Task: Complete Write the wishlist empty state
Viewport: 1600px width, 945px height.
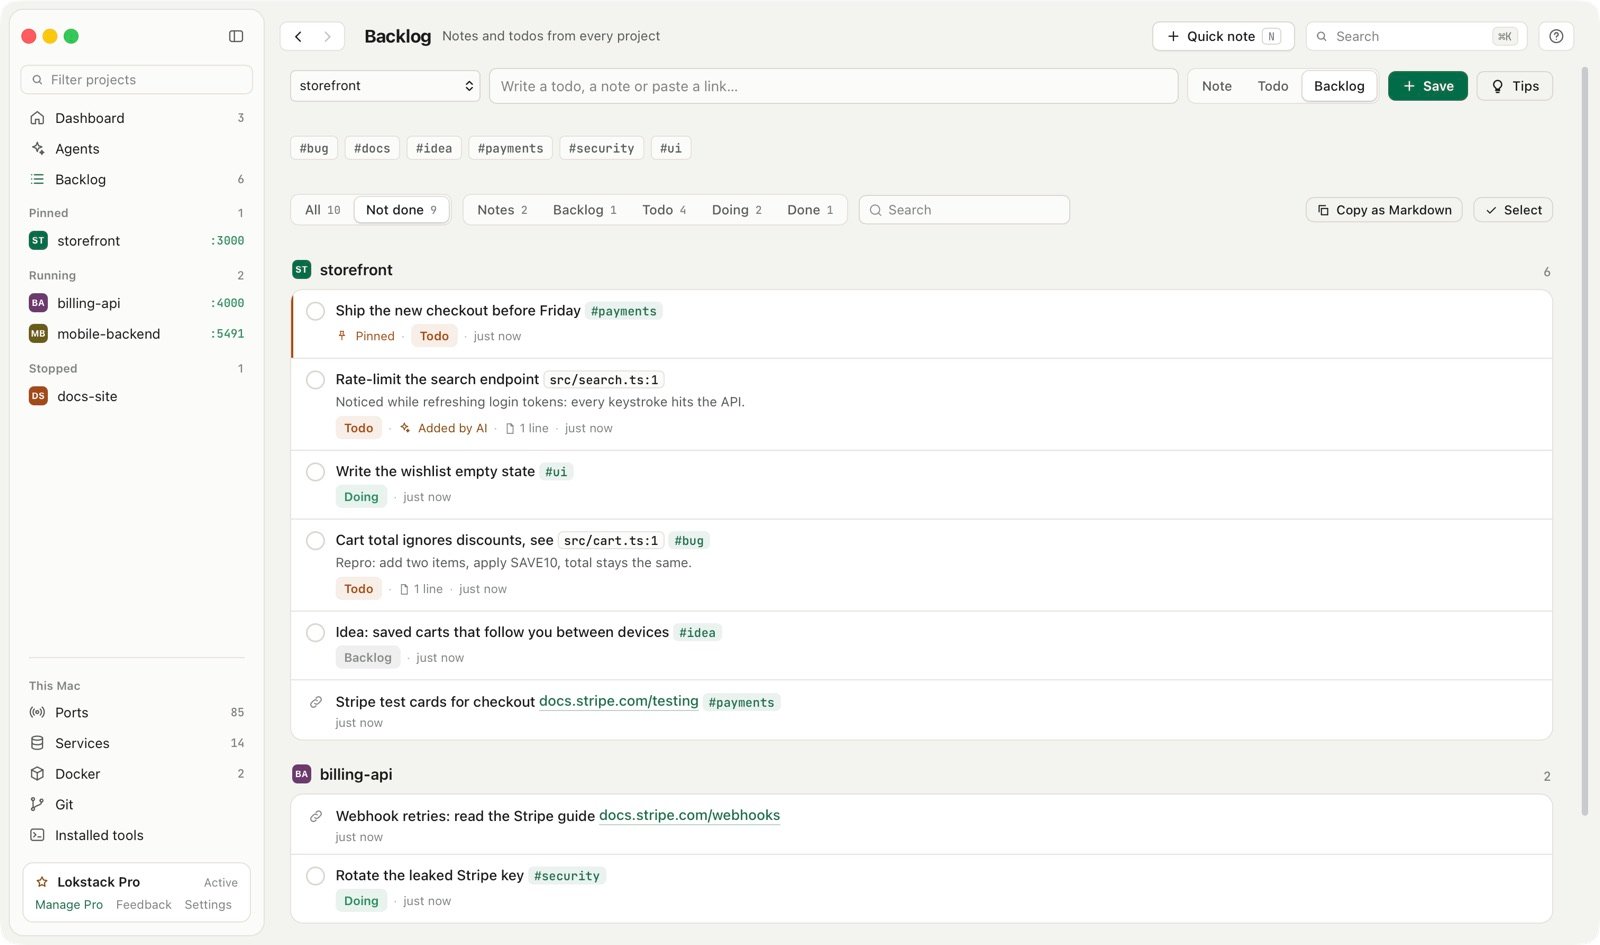Action: click(x=315, y=472)
